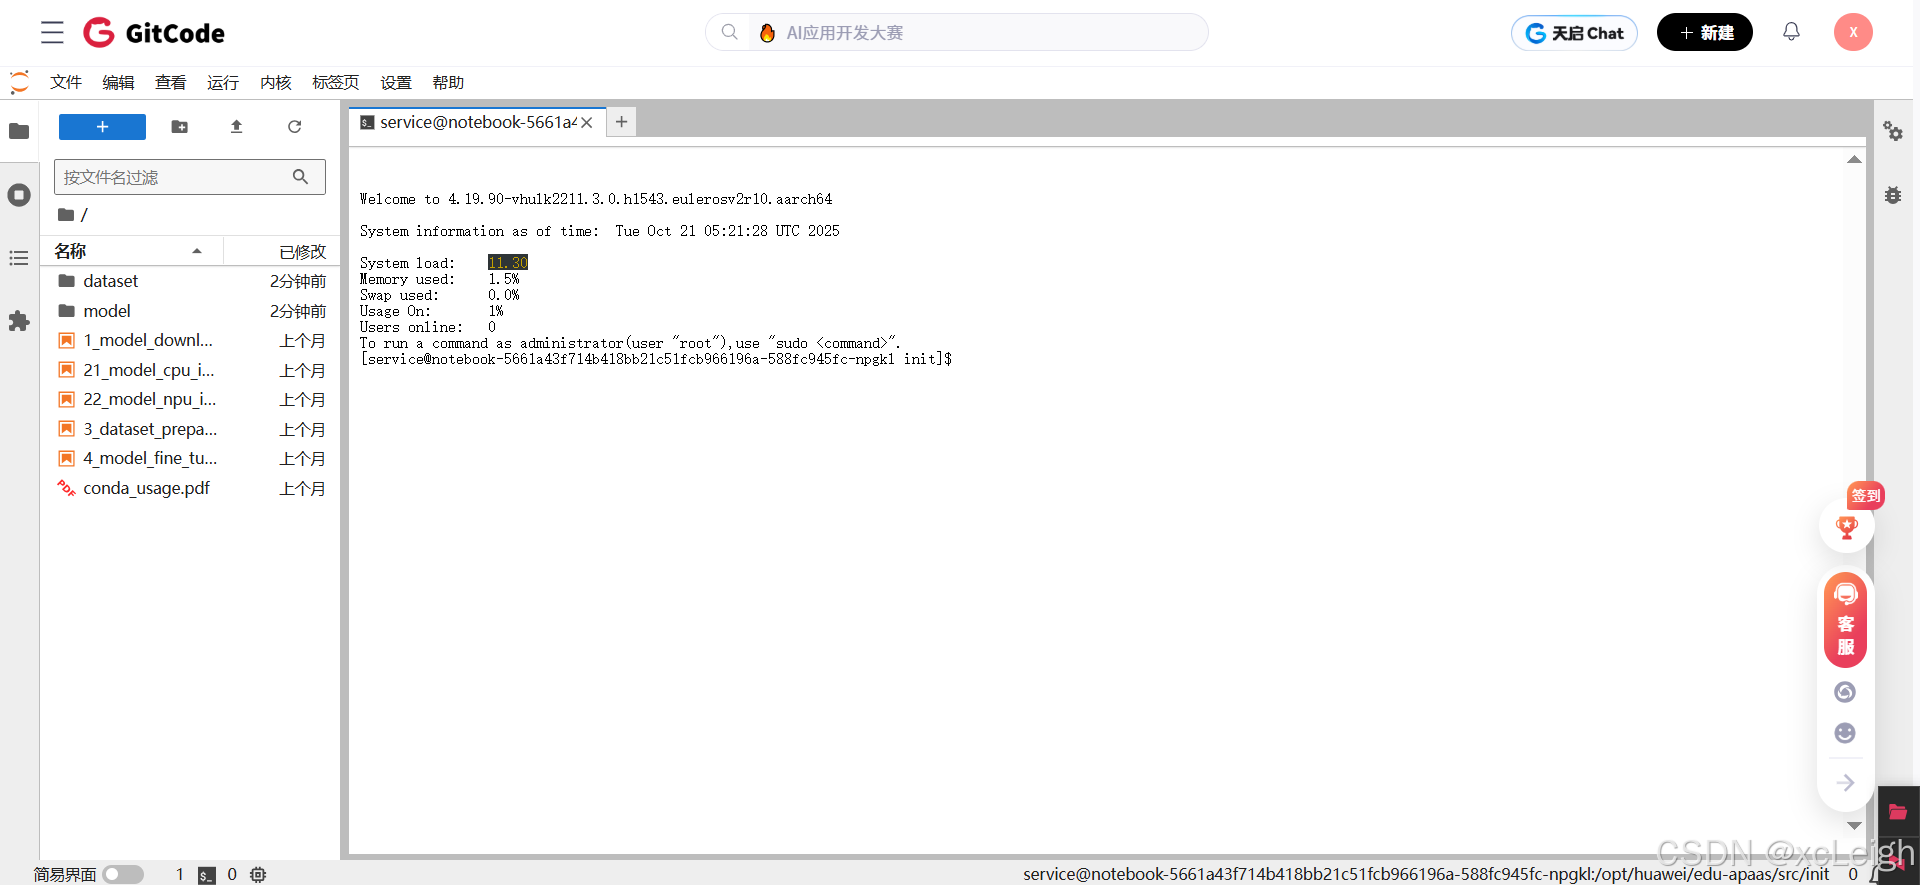Open the 1_model_downl... notebook

[192, 340]
